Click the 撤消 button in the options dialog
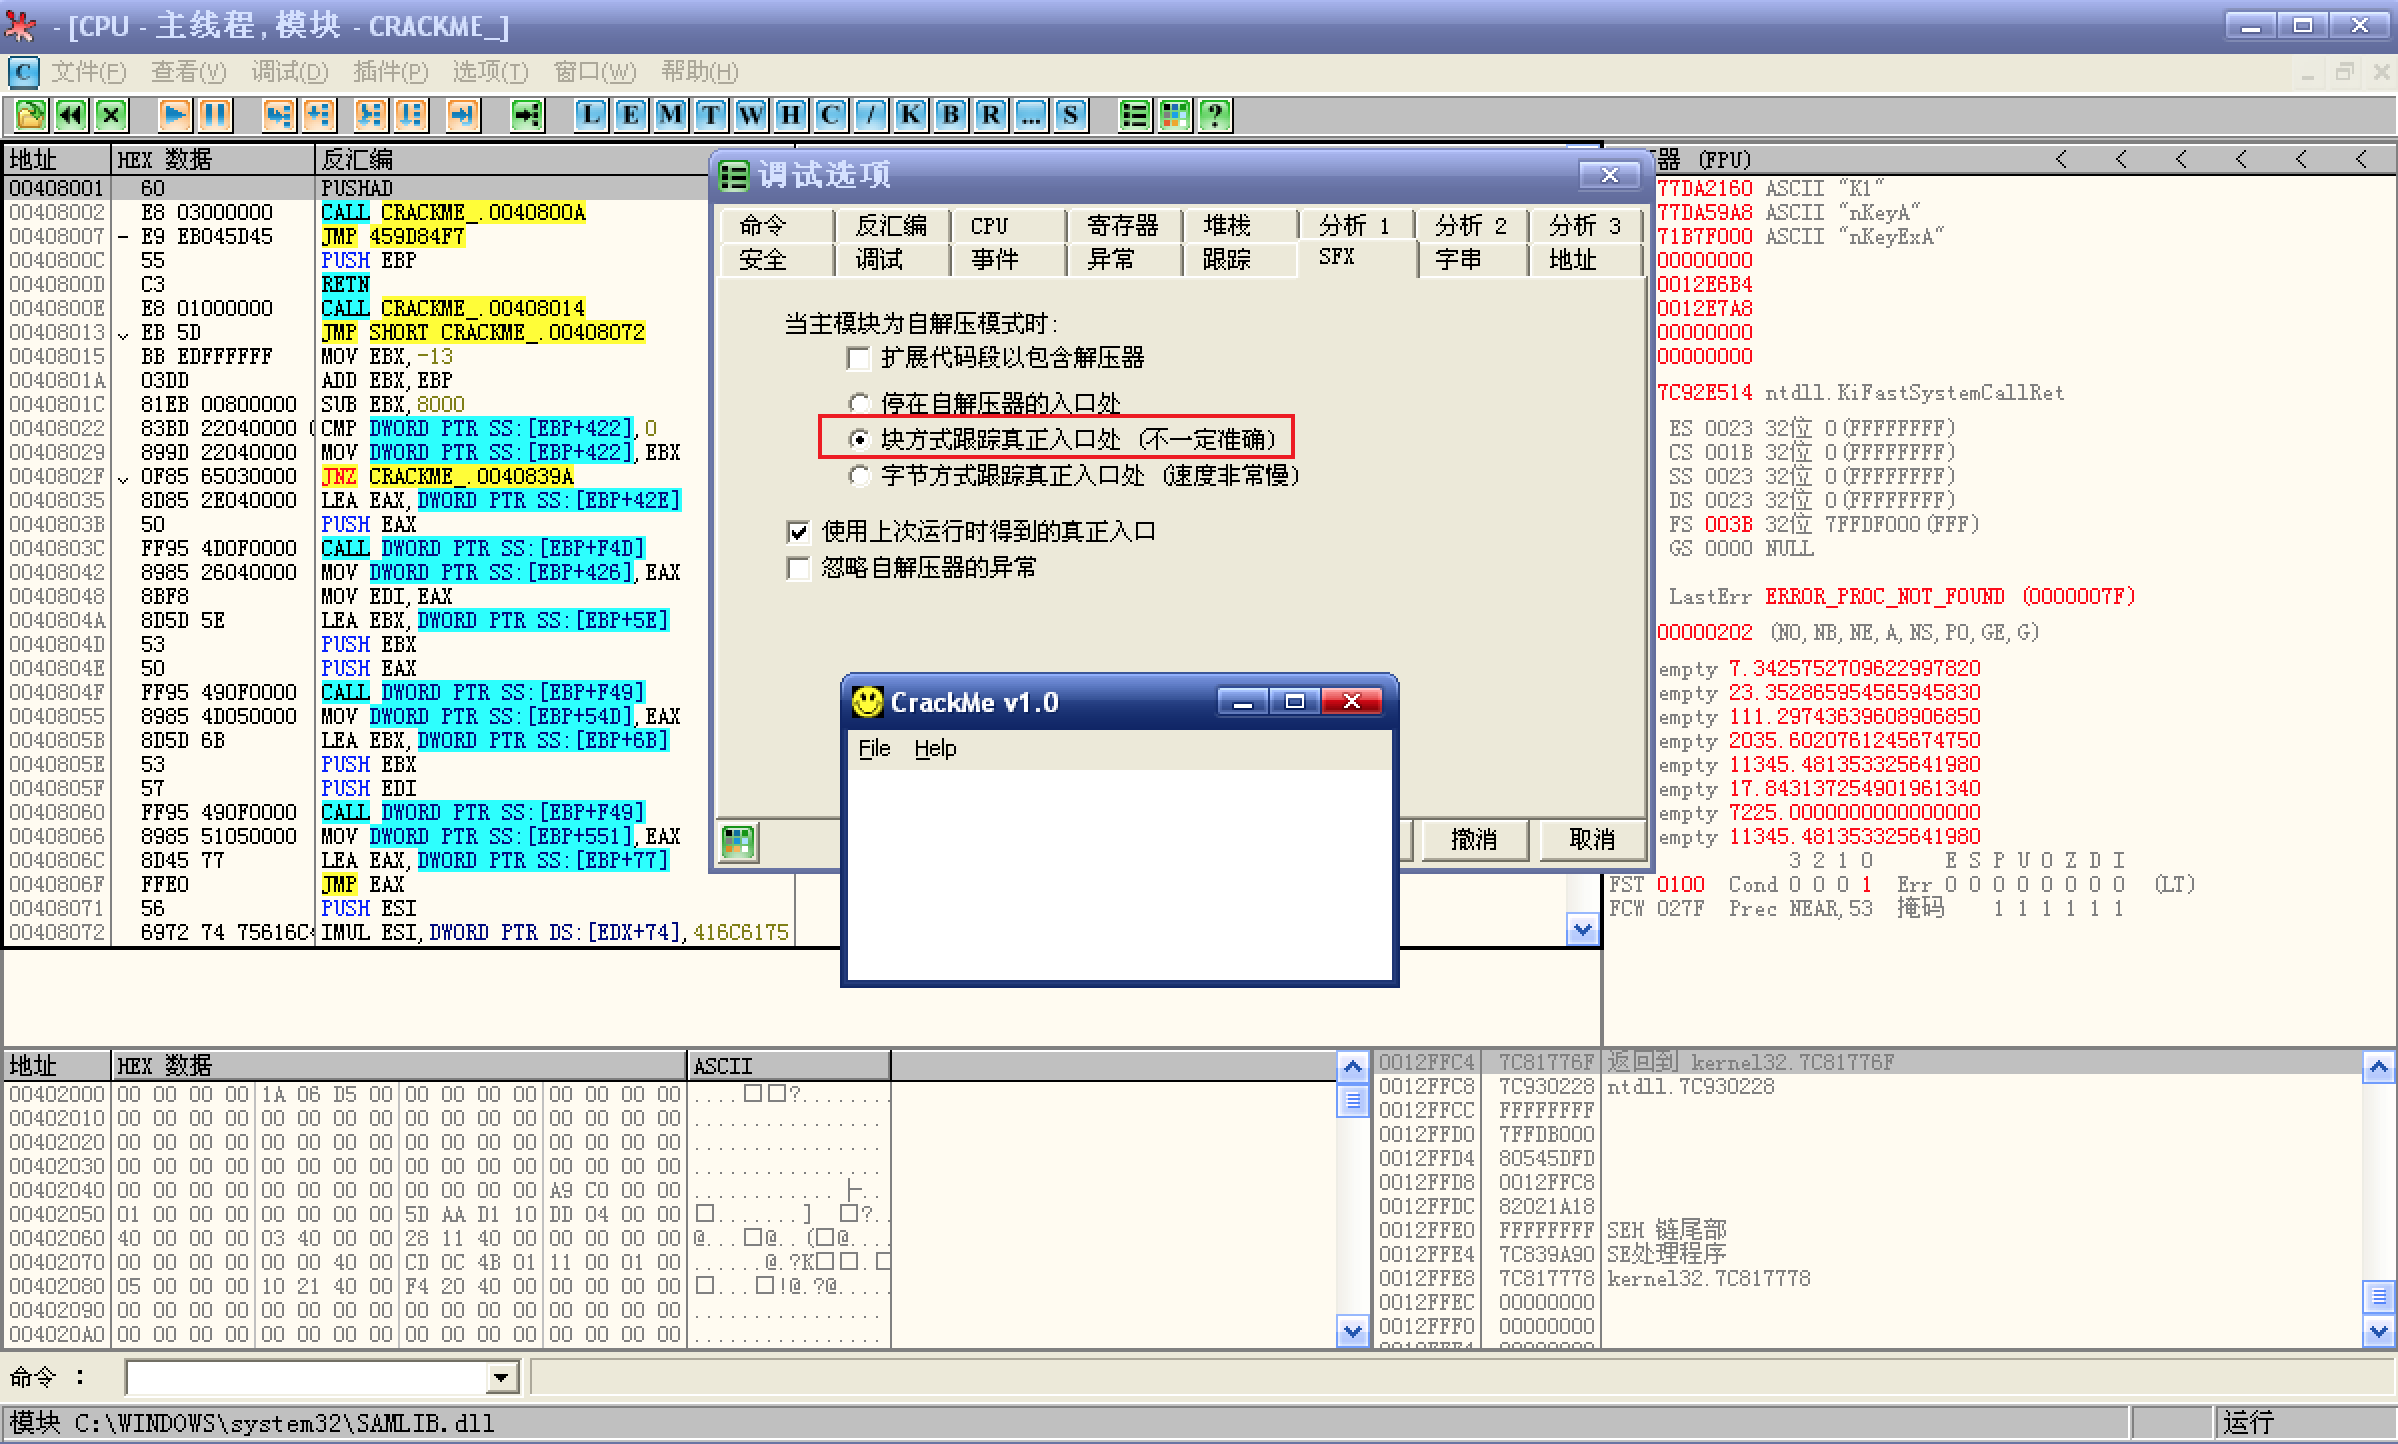 [1474, 840]
